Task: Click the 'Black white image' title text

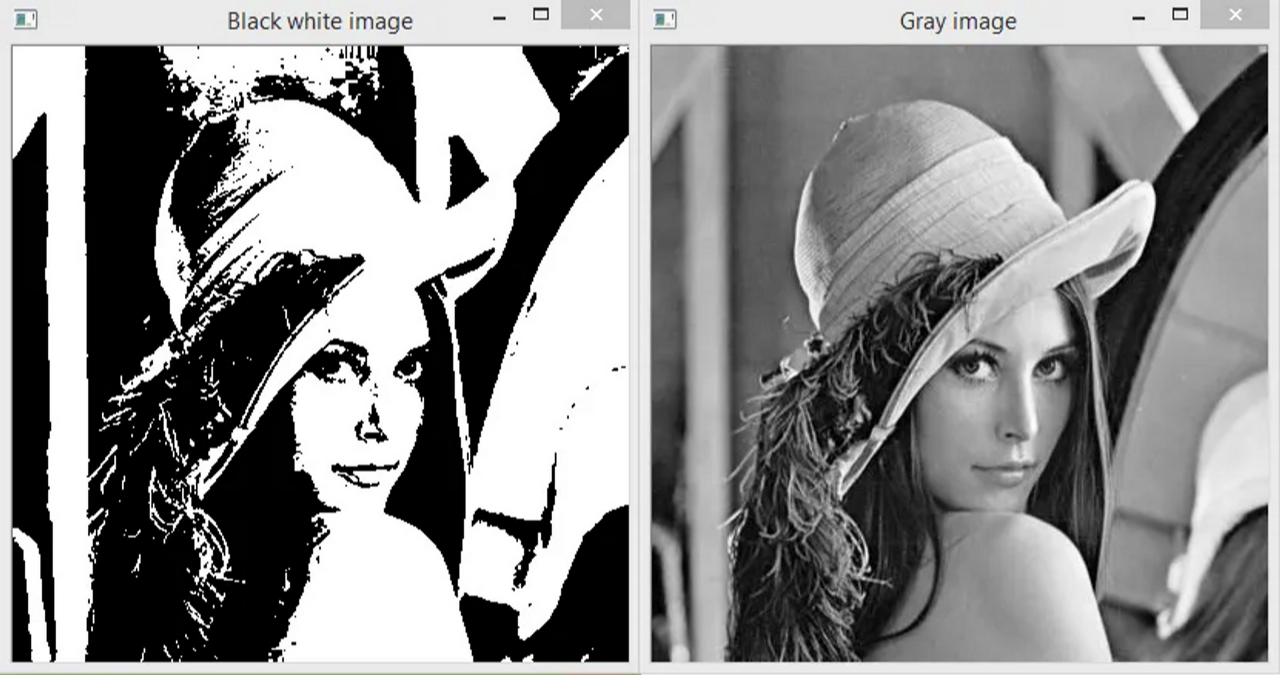Action: 320,21
